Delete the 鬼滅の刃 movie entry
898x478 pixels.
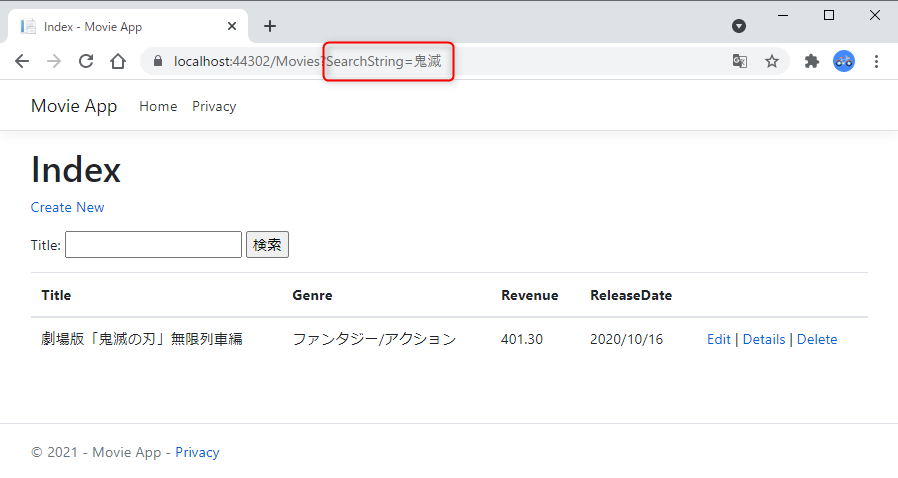tap(817, 339)
